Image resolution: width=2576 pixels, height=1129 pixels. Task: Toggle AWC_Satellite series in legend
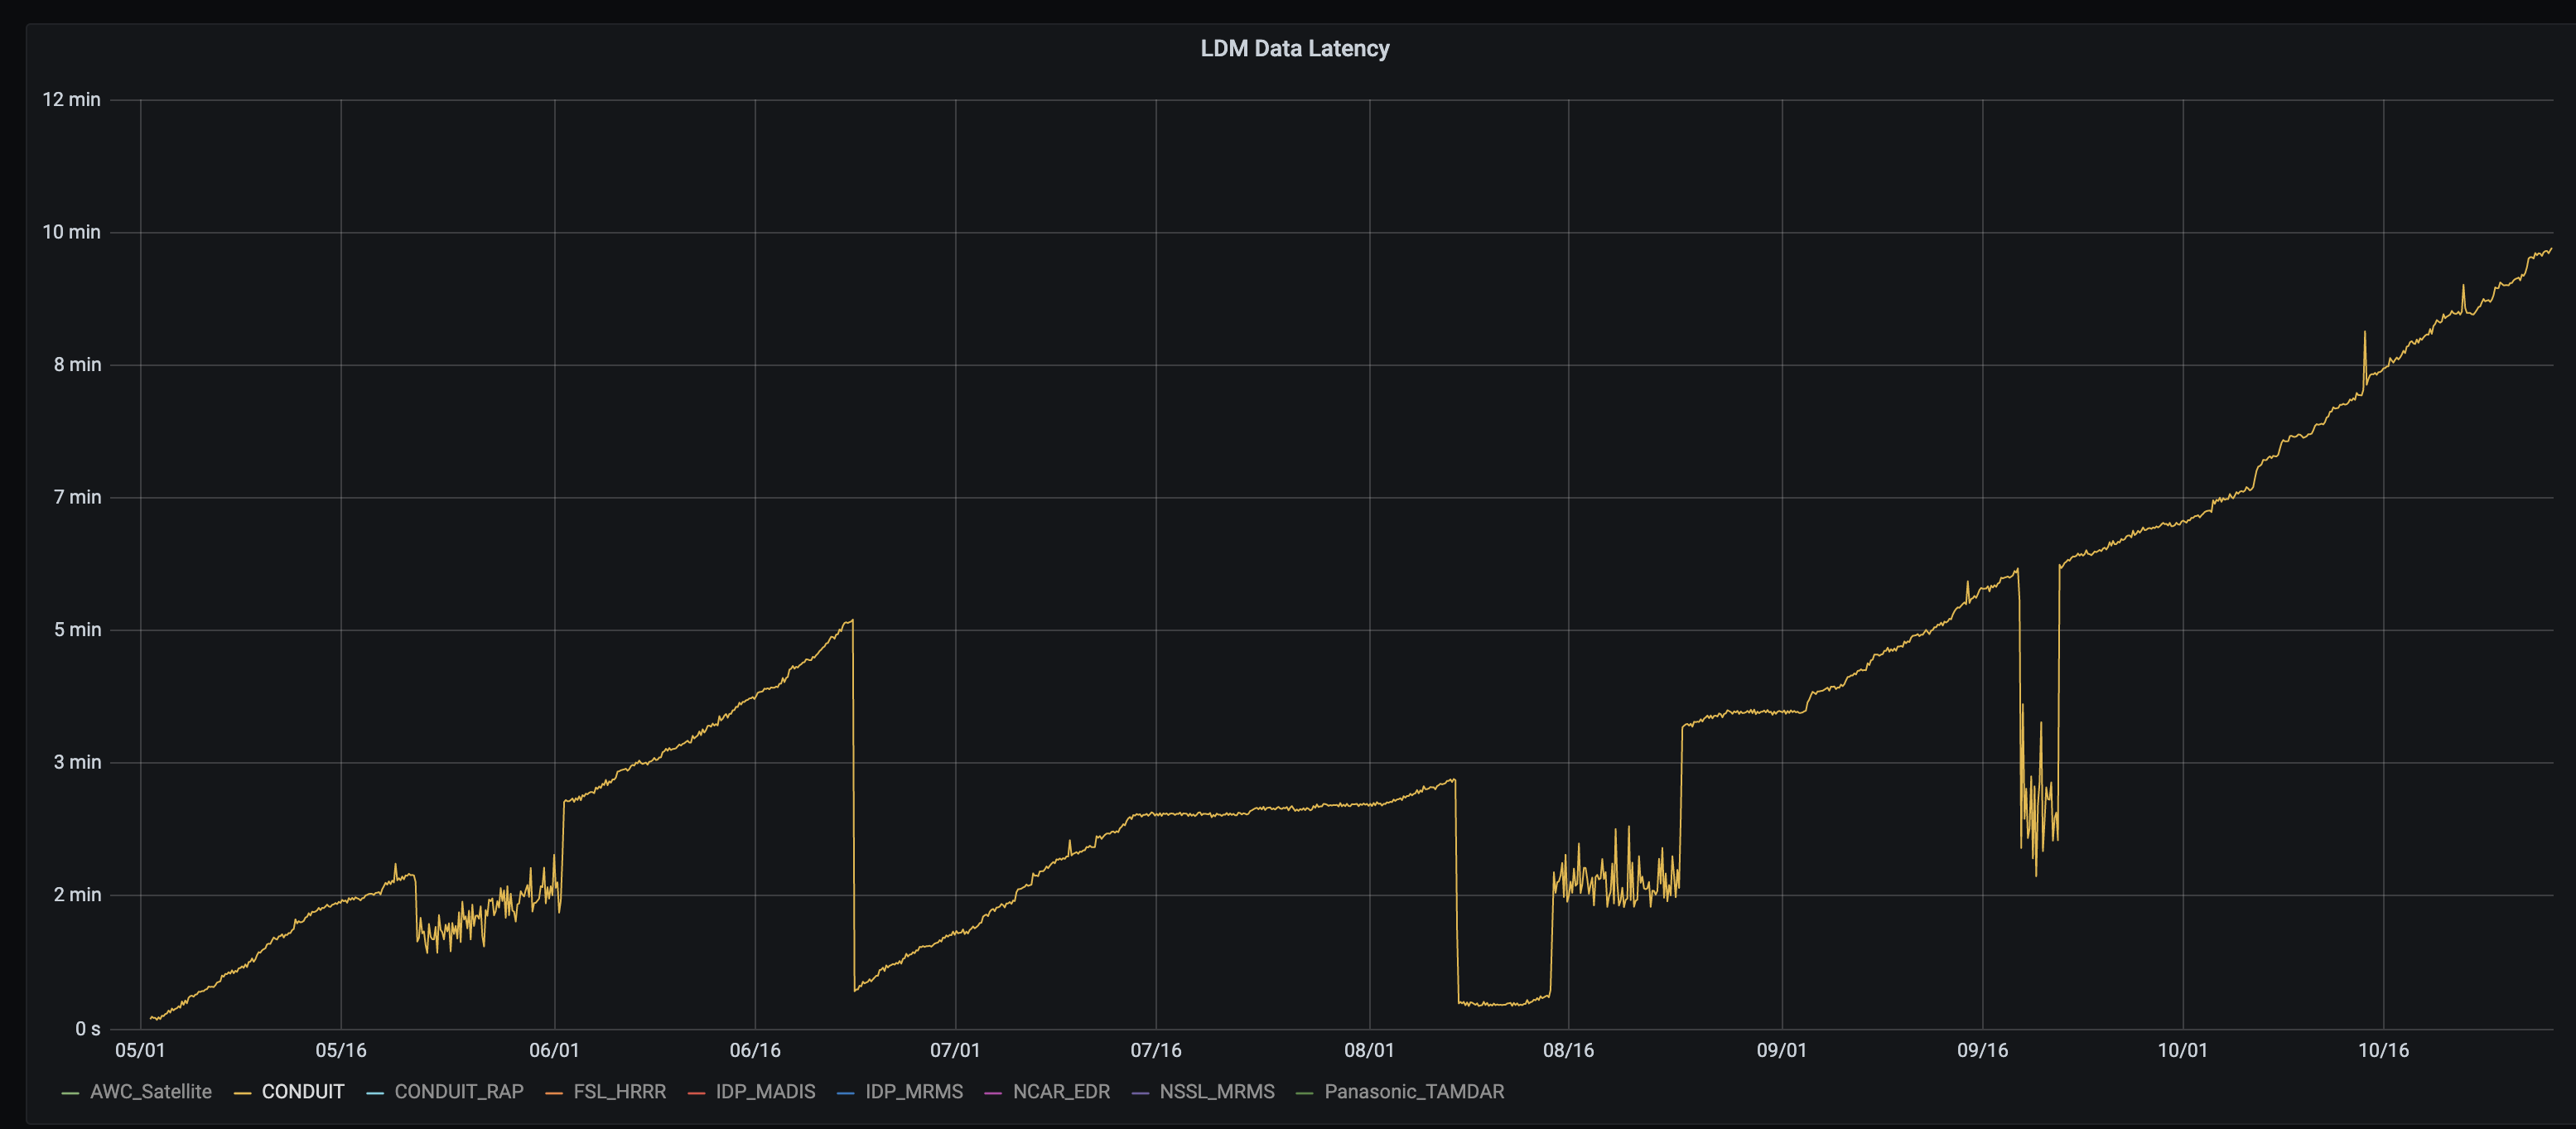[150, 1092]
